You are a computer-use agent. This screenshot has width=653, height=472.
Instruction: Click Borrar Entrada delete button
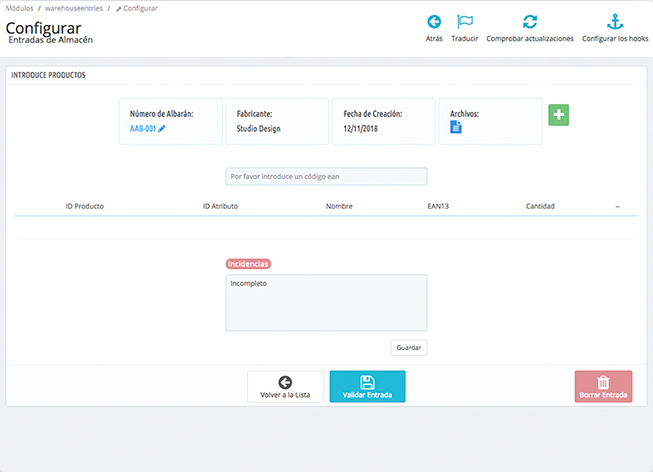603,387
